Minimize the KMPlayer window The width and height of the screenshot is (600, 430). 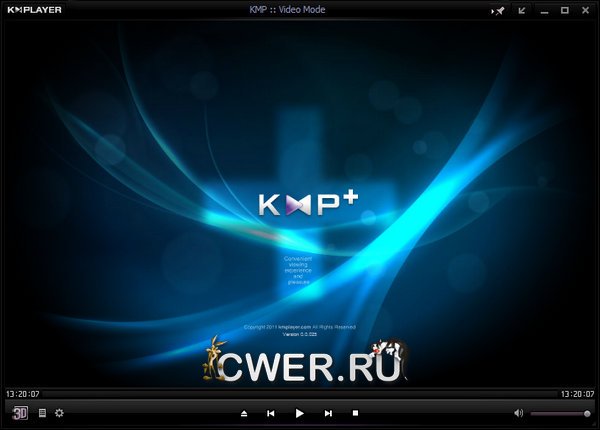tap(545, 11)
